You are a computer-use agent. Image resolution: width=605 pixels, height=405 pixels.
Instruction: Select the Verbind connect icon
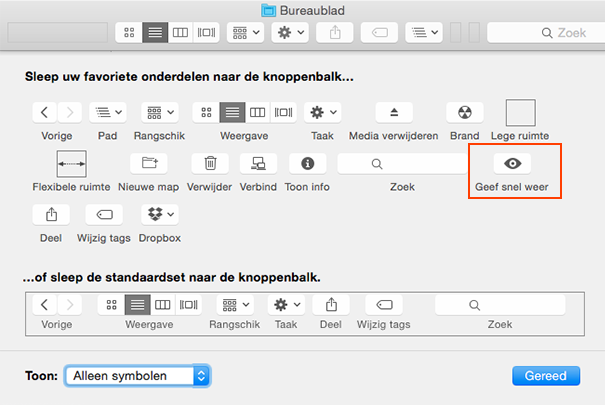coord(258,163)
